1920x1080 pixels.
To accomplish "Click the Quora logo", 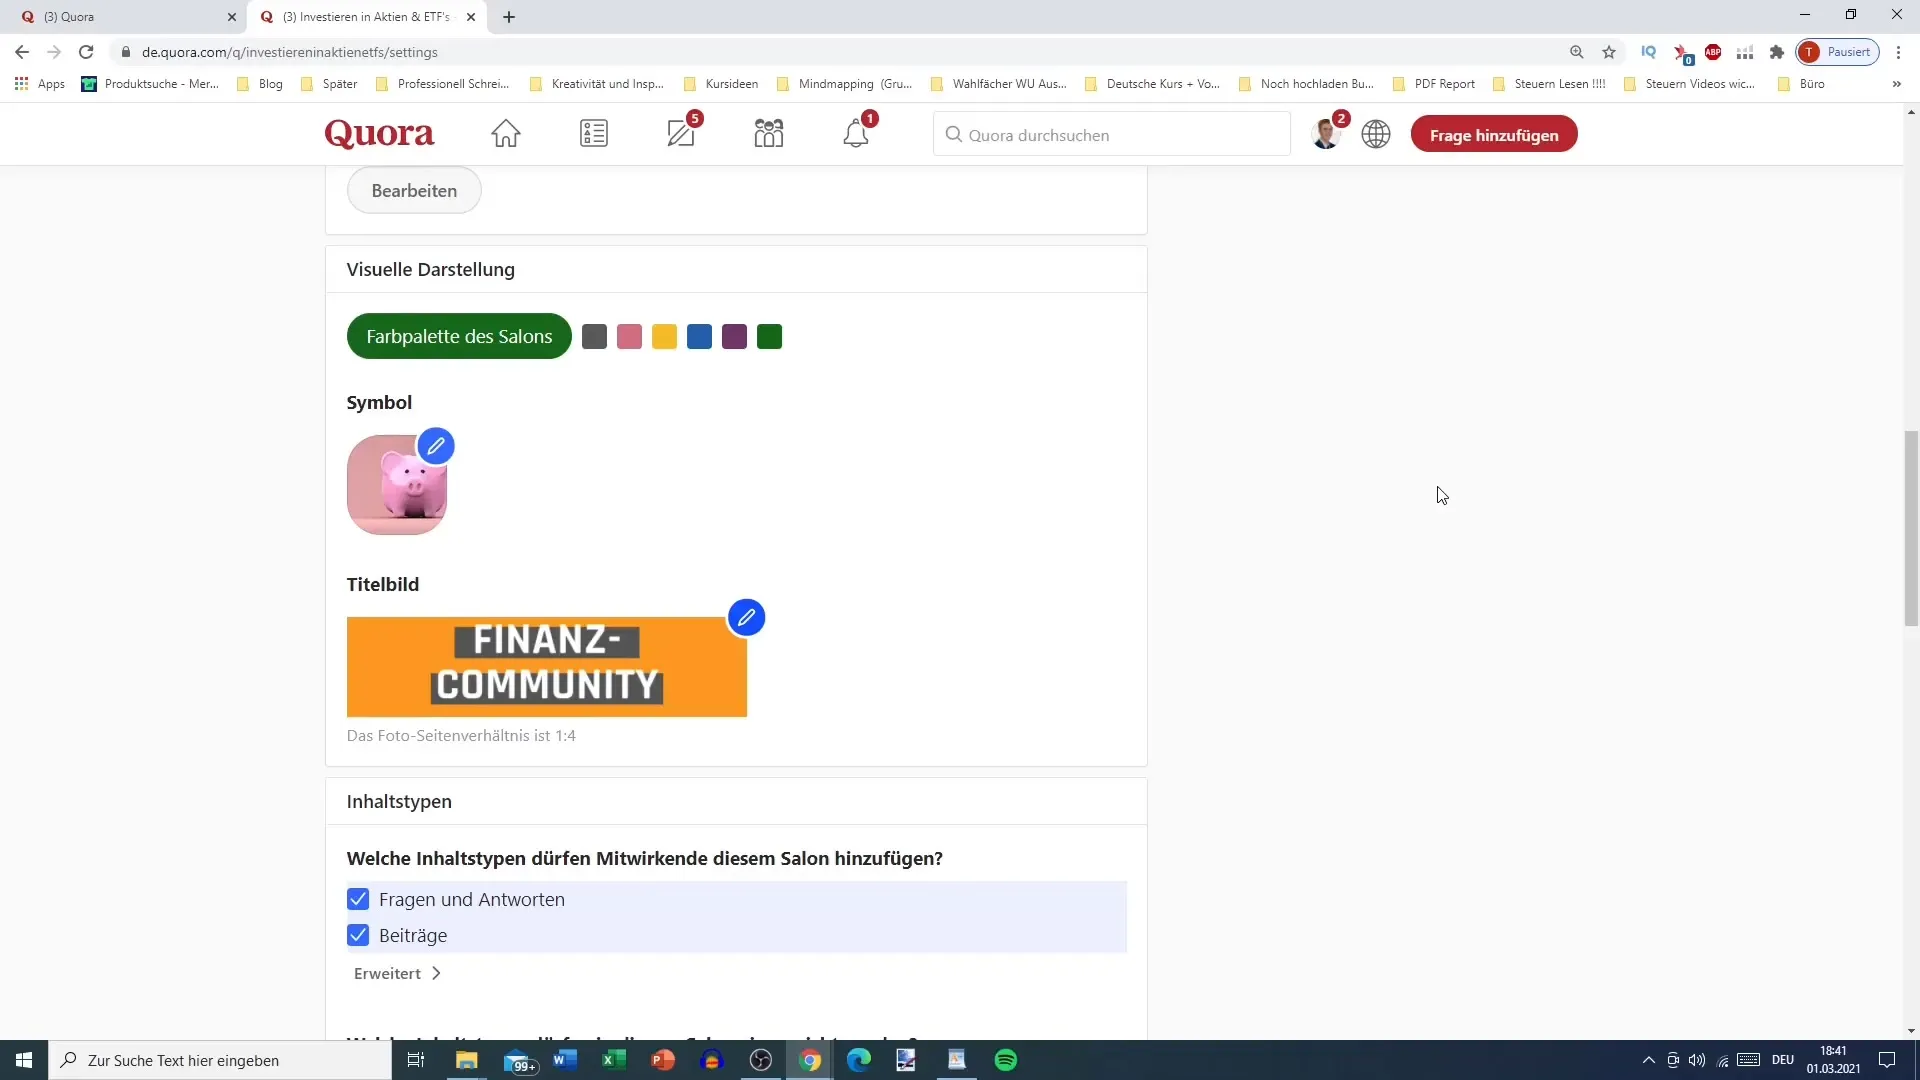I will (x=379, y=134).
